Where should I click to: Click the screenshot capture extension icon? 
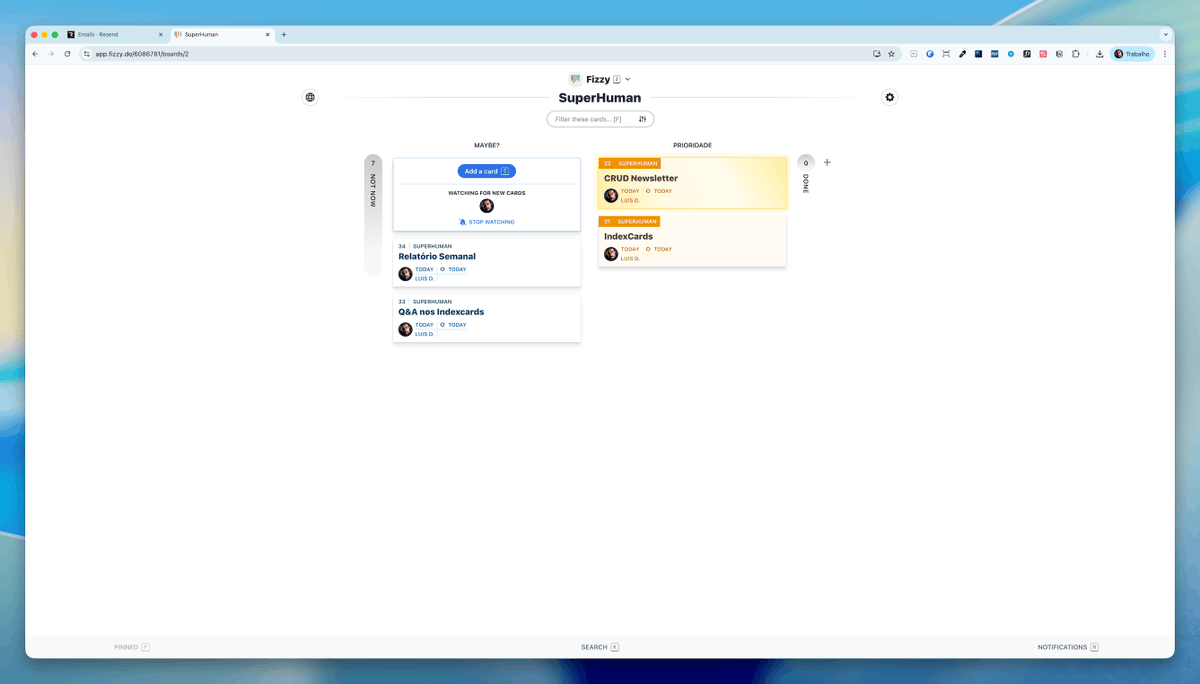point(946,54)
